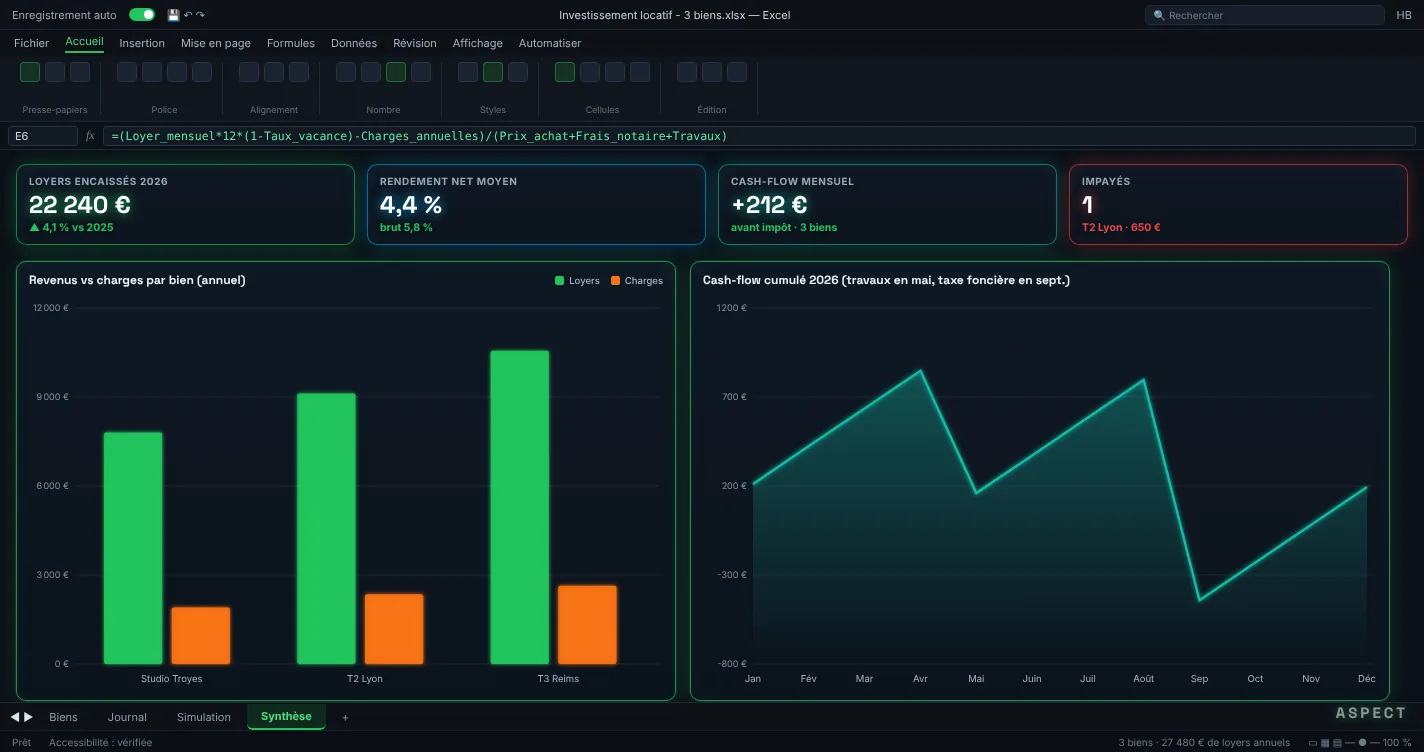
Task: Select the page break preview icon
Action: pos(1337,743)
